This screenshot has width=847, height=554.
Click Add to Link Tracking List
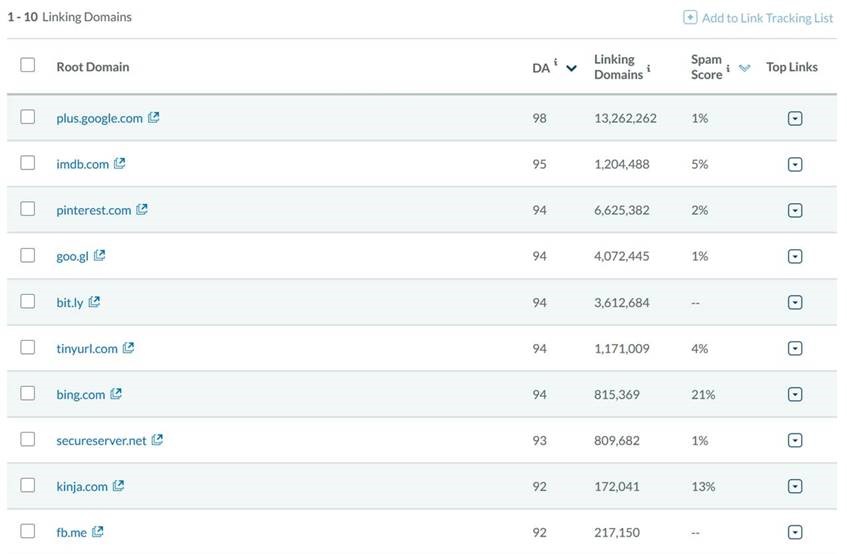(767, 18)
